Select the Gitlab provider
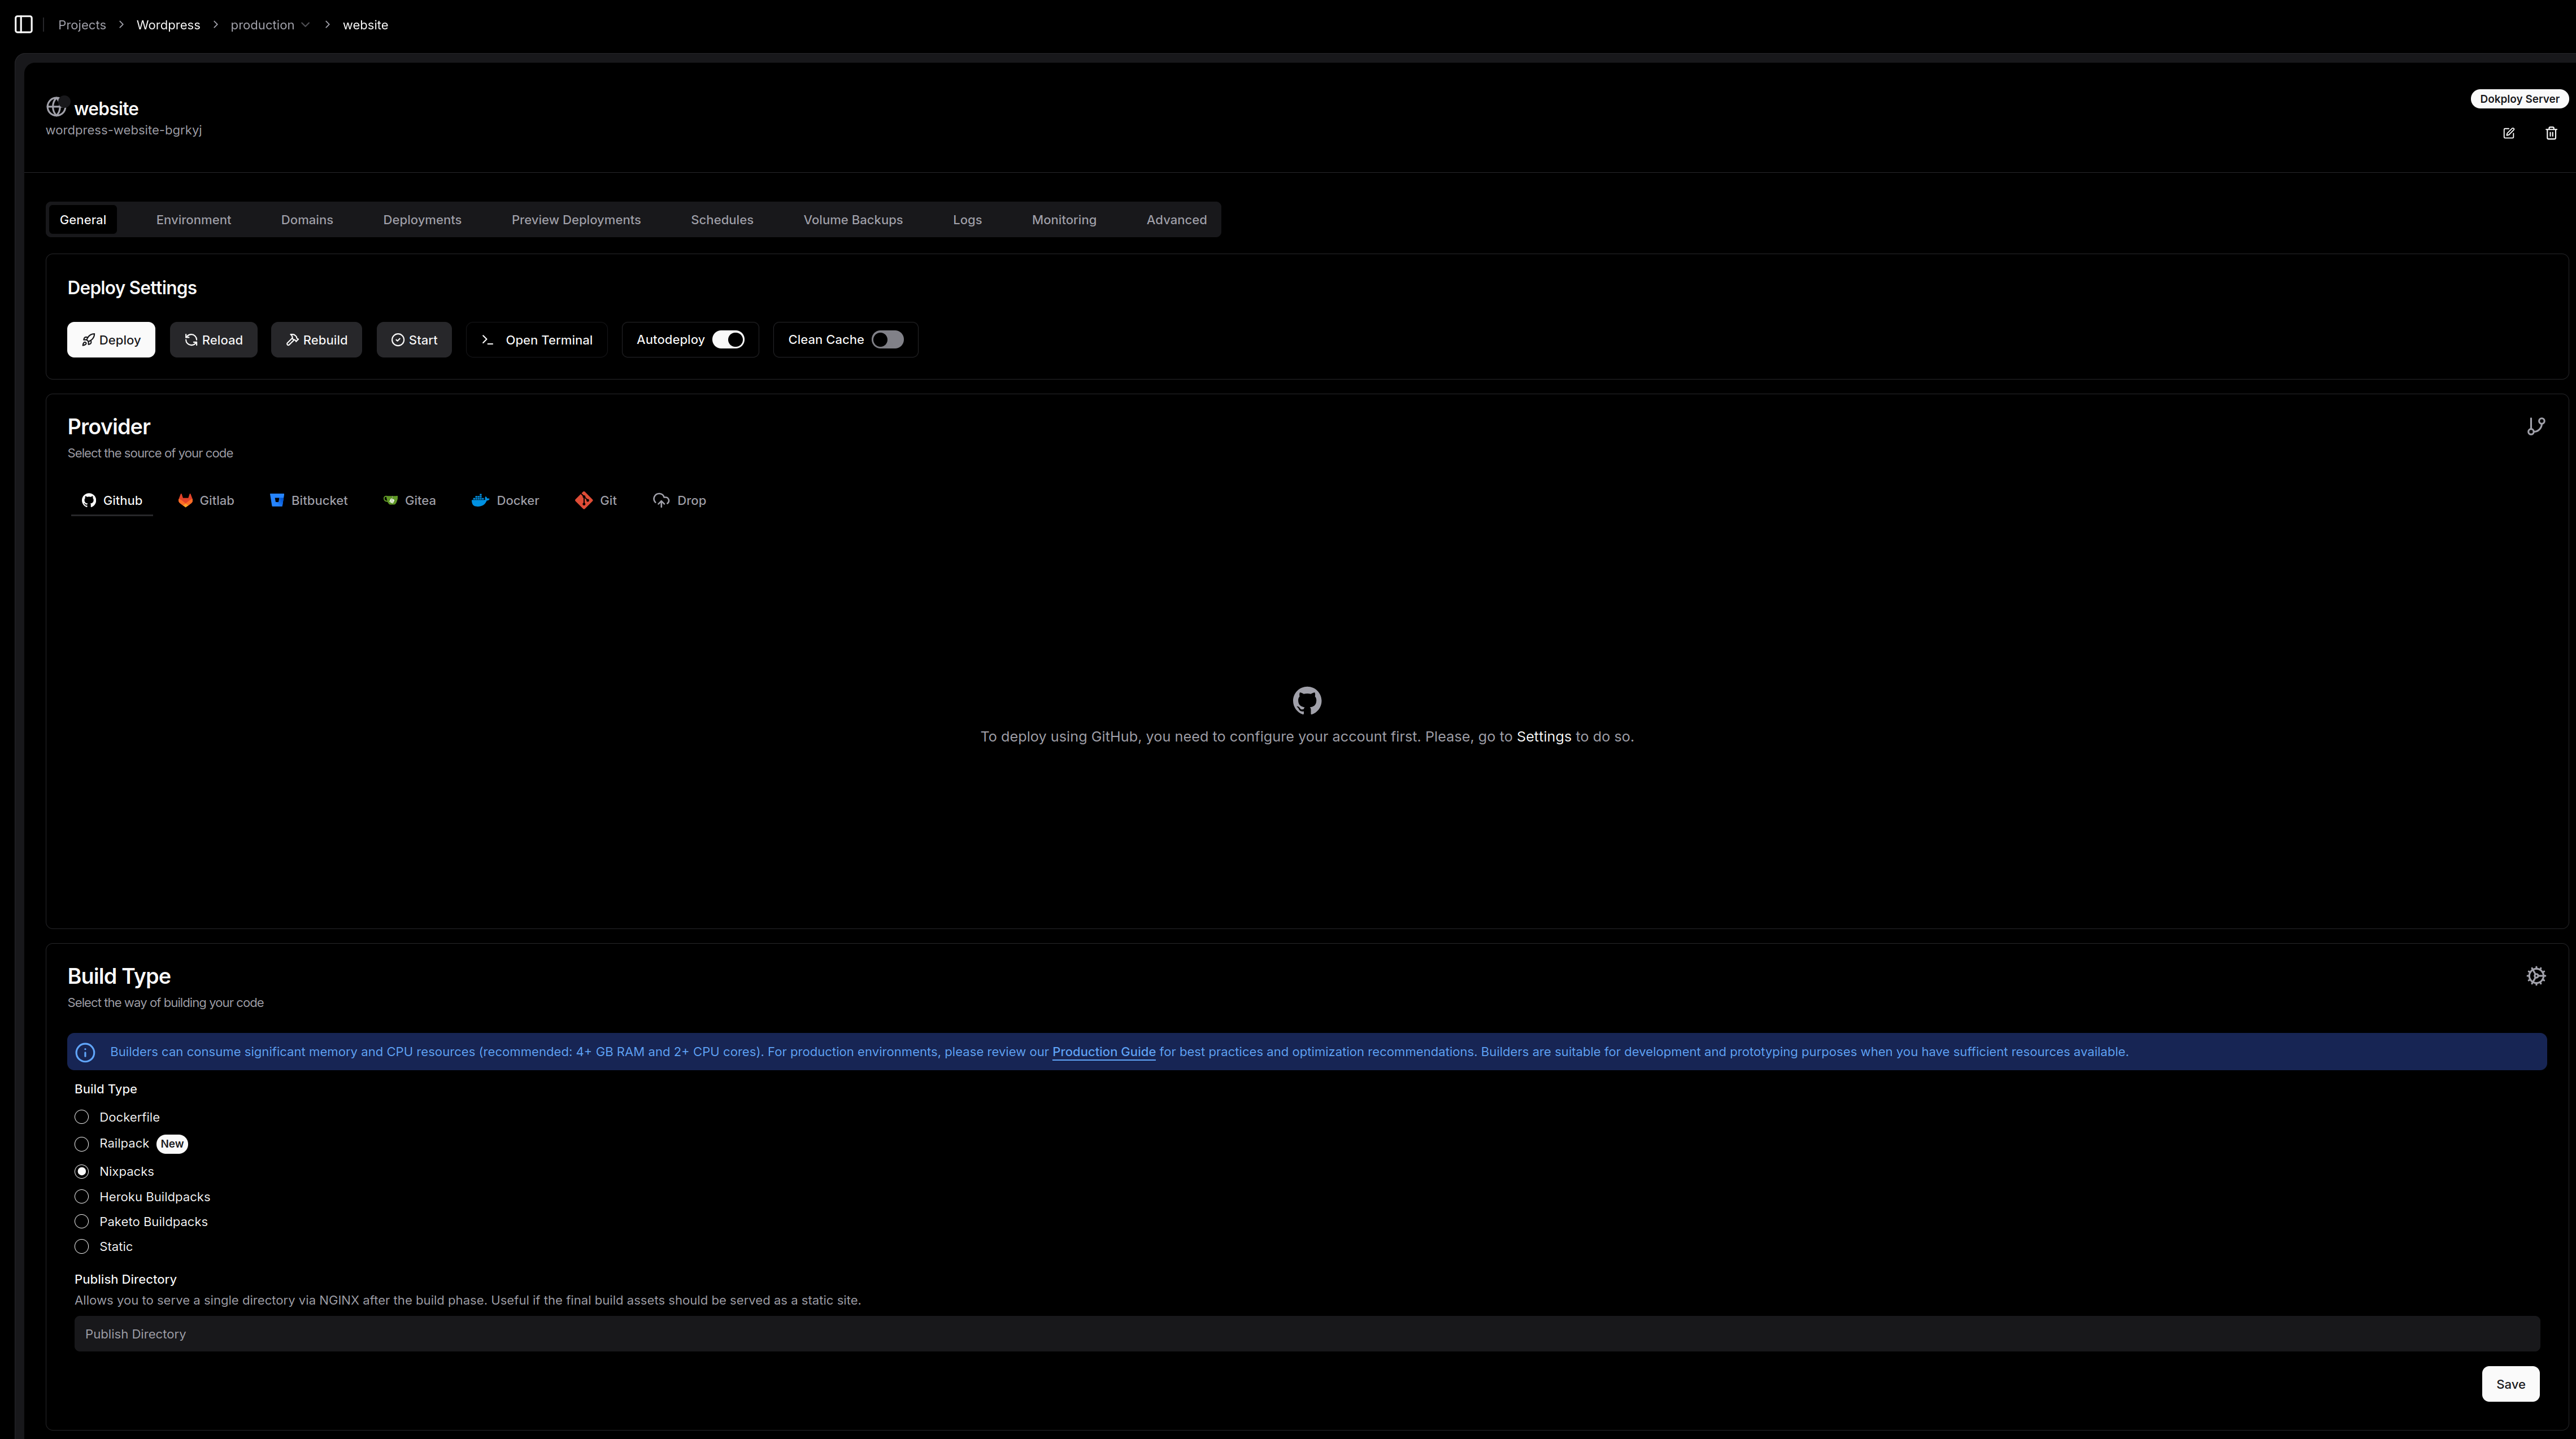The height and width of the screenshot is (1439, 2576). click(x=206, y=500)
